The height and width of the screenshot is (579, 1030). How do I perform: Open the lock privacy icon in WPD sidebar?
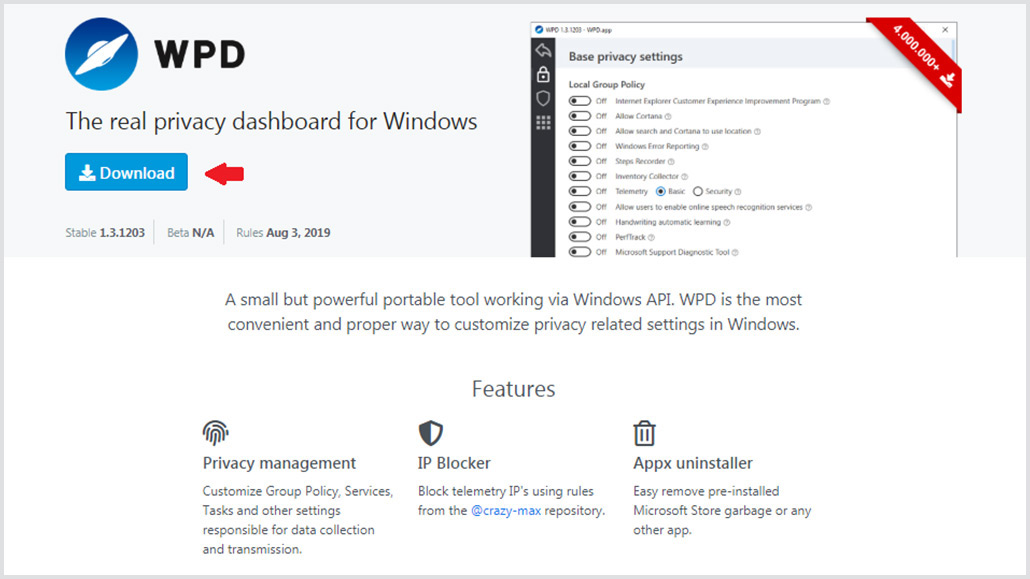(543, 74)
